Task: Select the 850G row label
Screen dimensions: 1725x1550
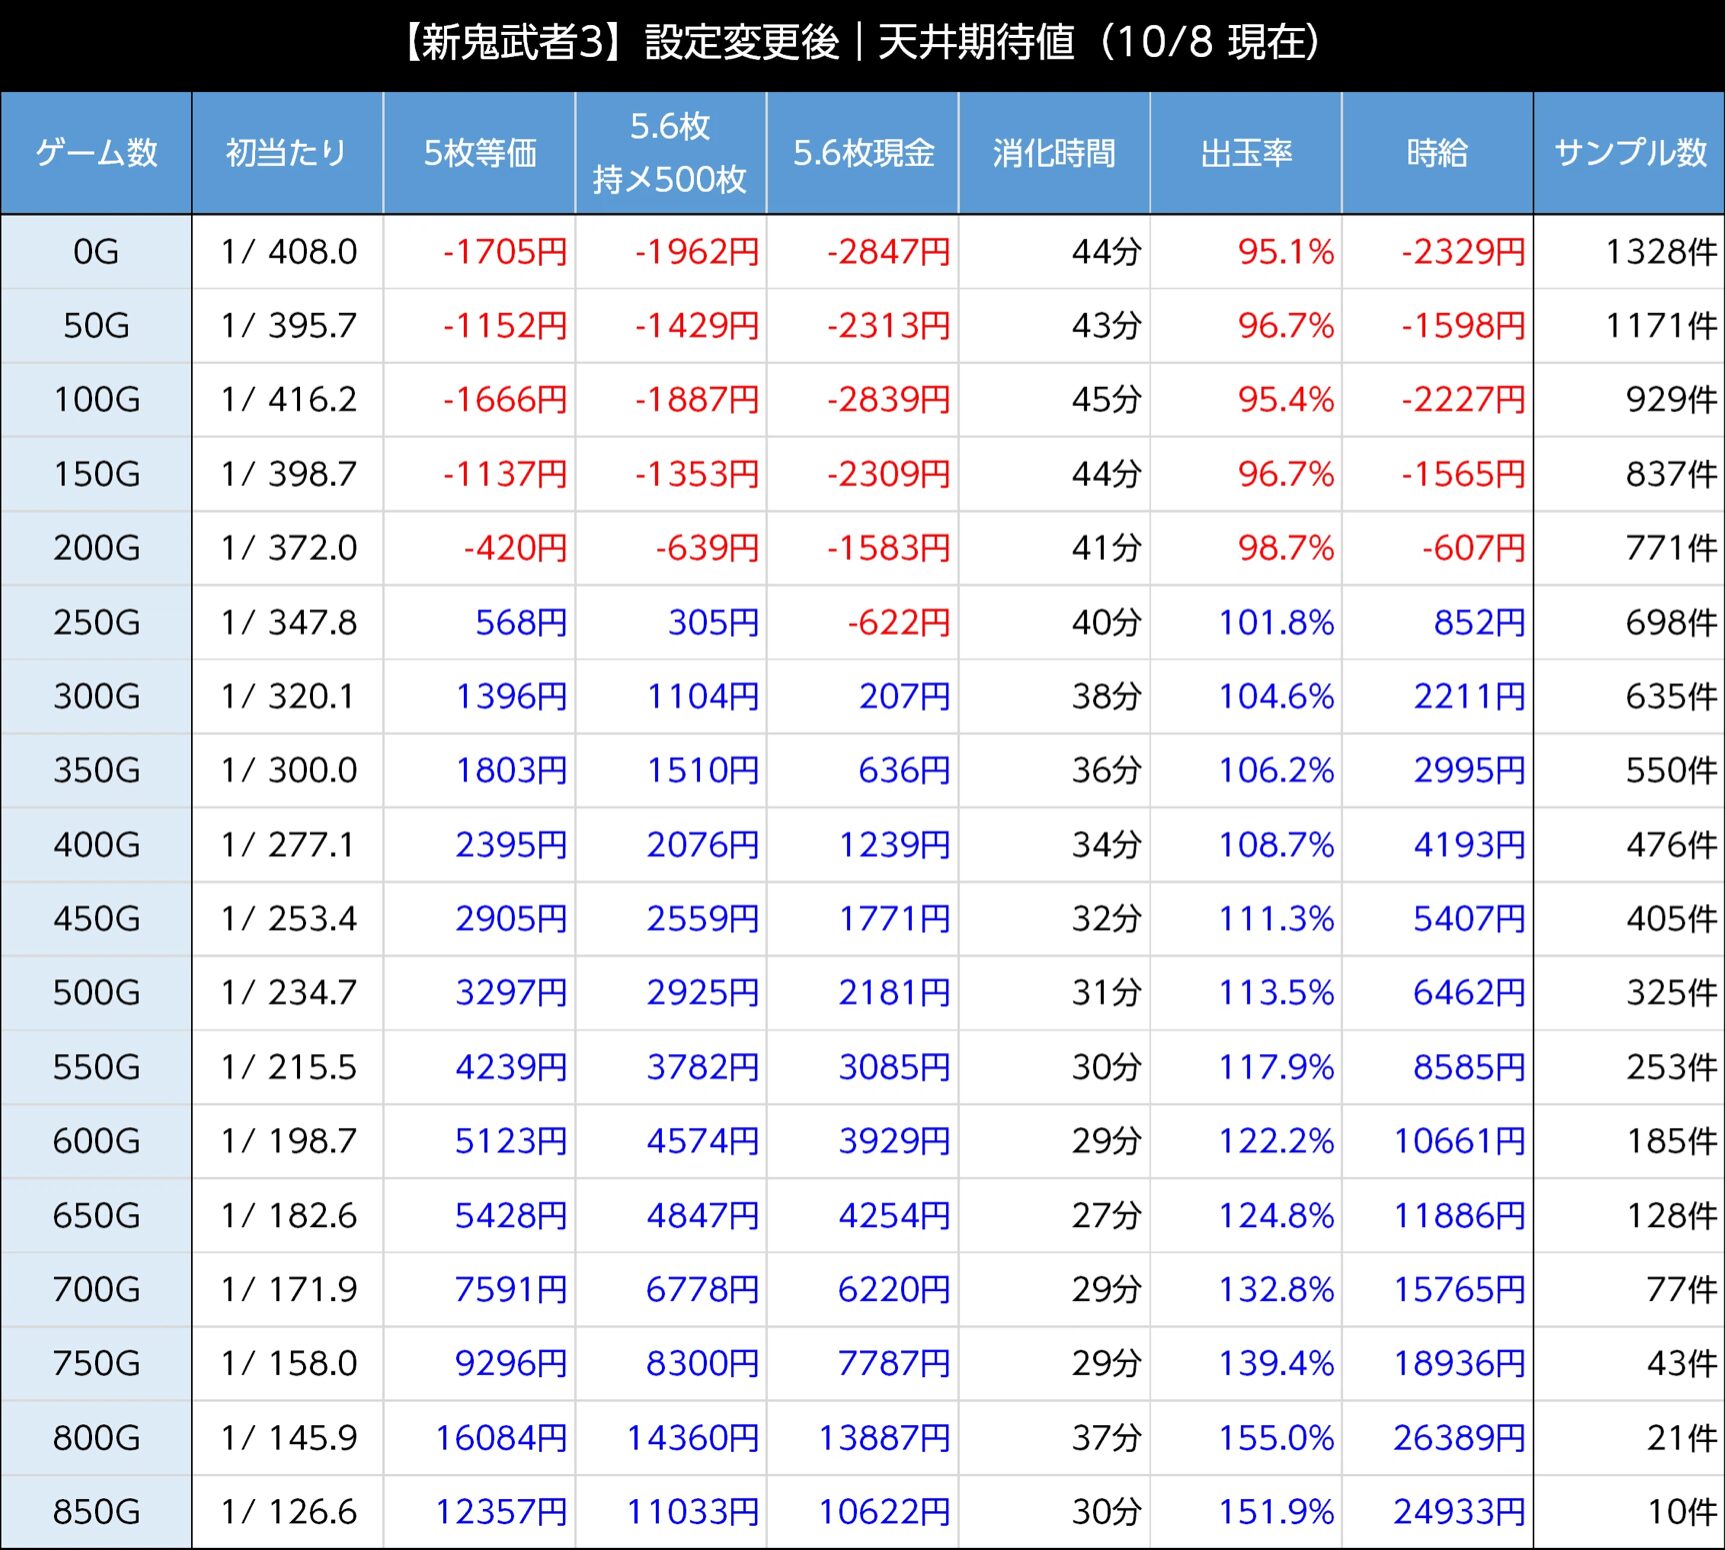Action: coord(96,1512)
